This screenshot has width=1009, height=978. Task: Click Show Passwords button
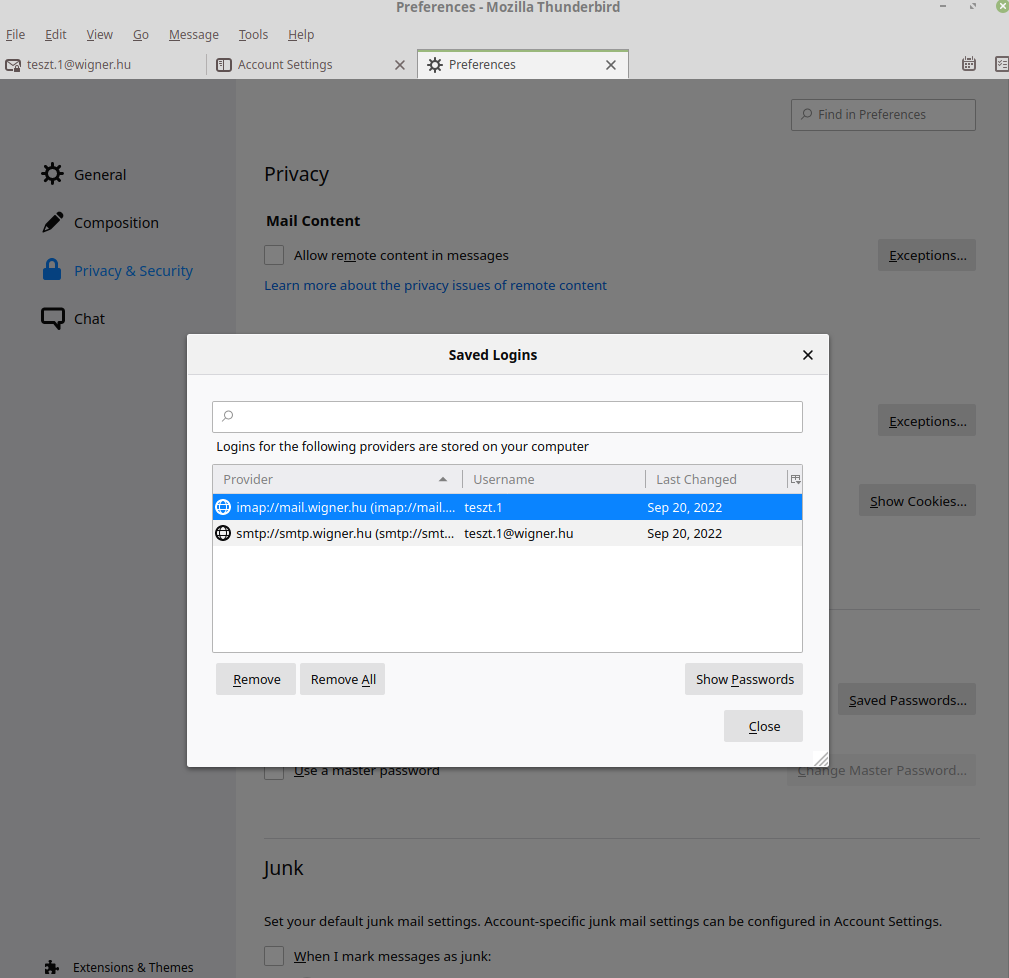[744, 679]
